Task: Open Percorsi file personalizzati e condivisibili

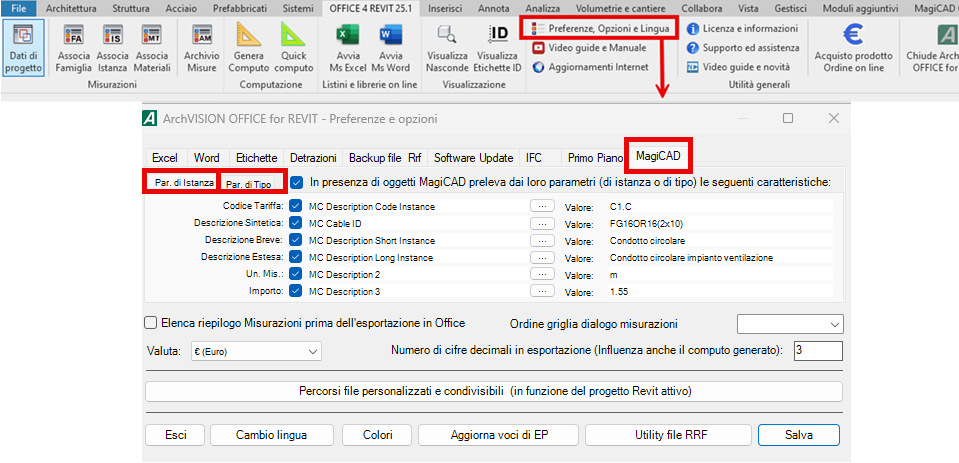Action: 494,391
